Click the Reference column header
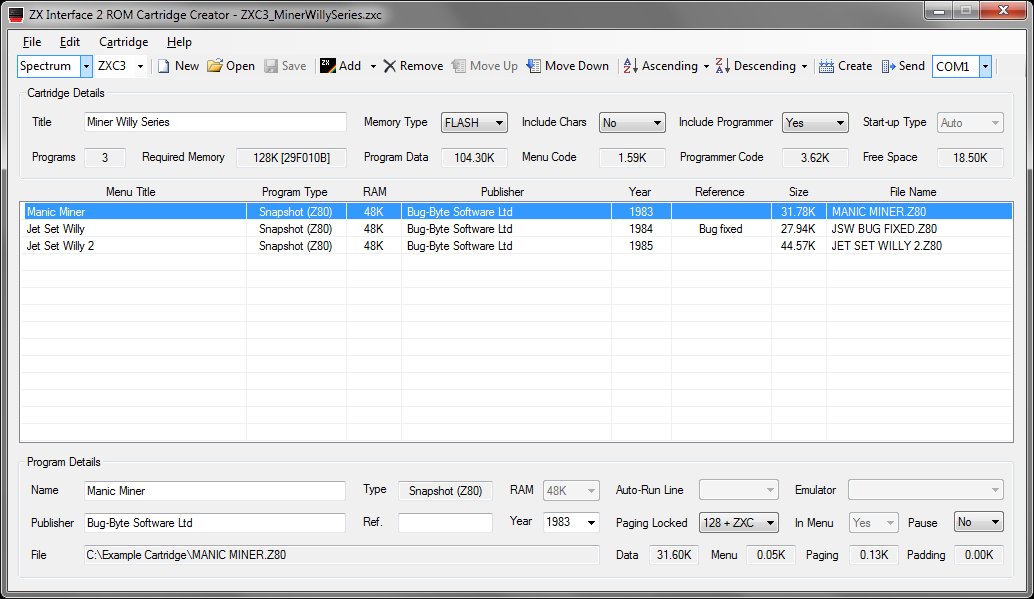This screenshot has width=1034, height=599. coord(719,192)
